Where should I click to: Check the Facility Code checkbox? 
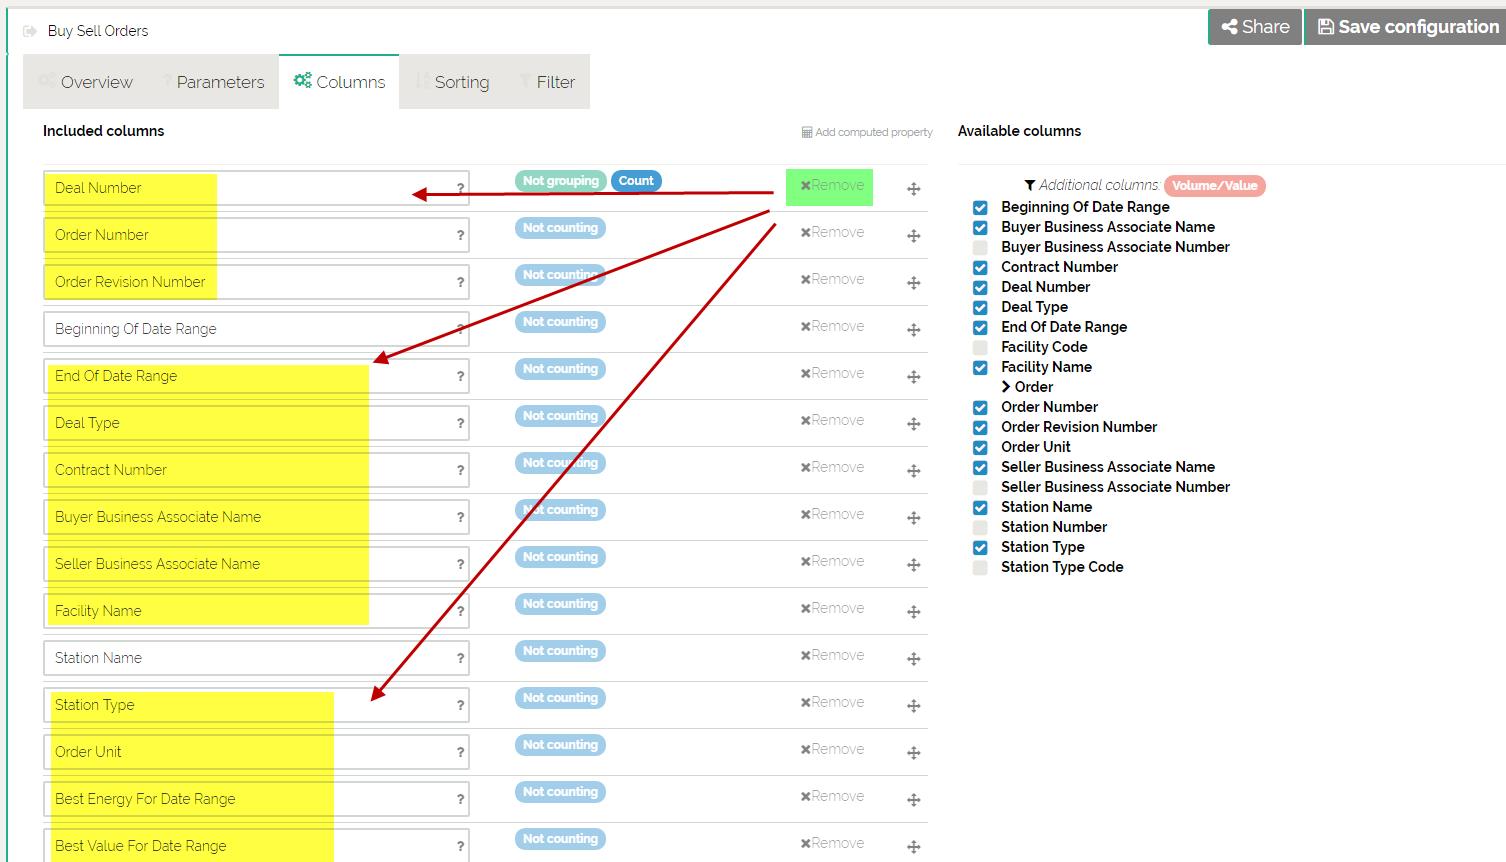tap(980, 347)
